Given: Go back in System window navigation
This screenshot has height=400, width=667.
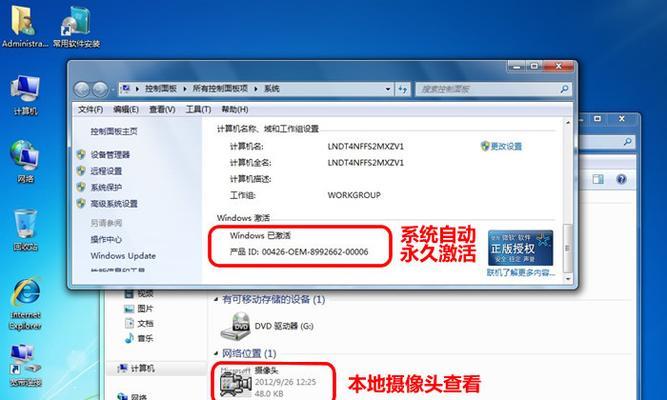Looking at the screenshot, I should click(x=82, y=89).
